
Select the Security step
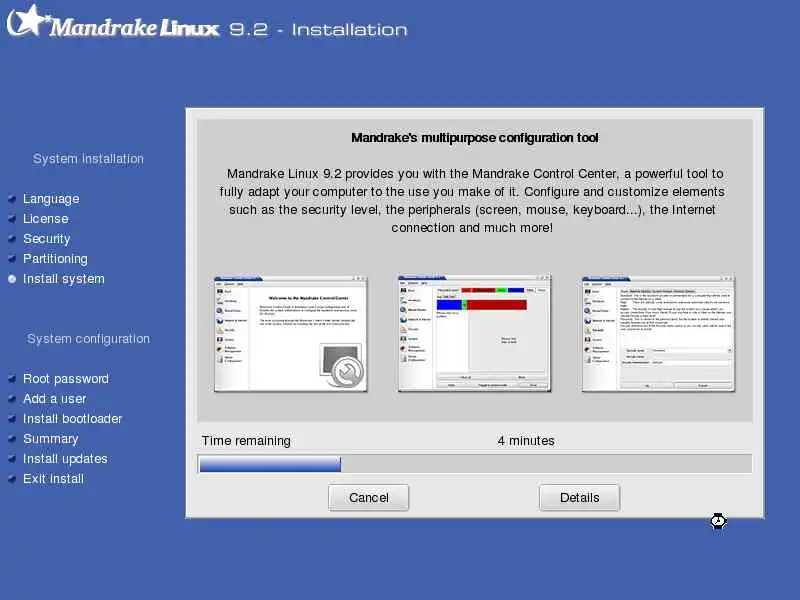[x=46, y=239]
